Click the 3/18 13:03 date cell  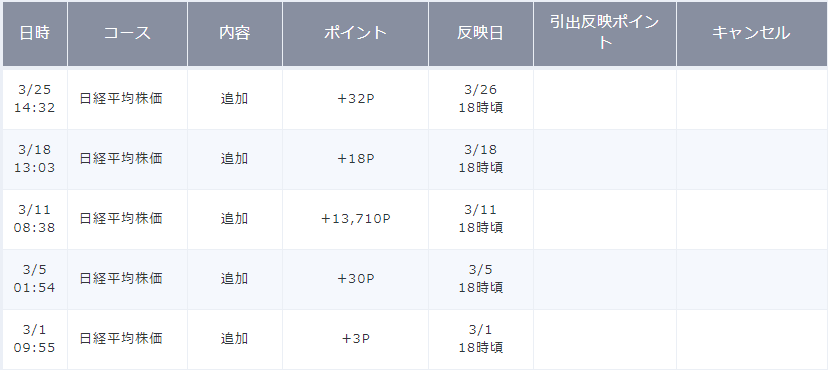(x=35, y=159)
